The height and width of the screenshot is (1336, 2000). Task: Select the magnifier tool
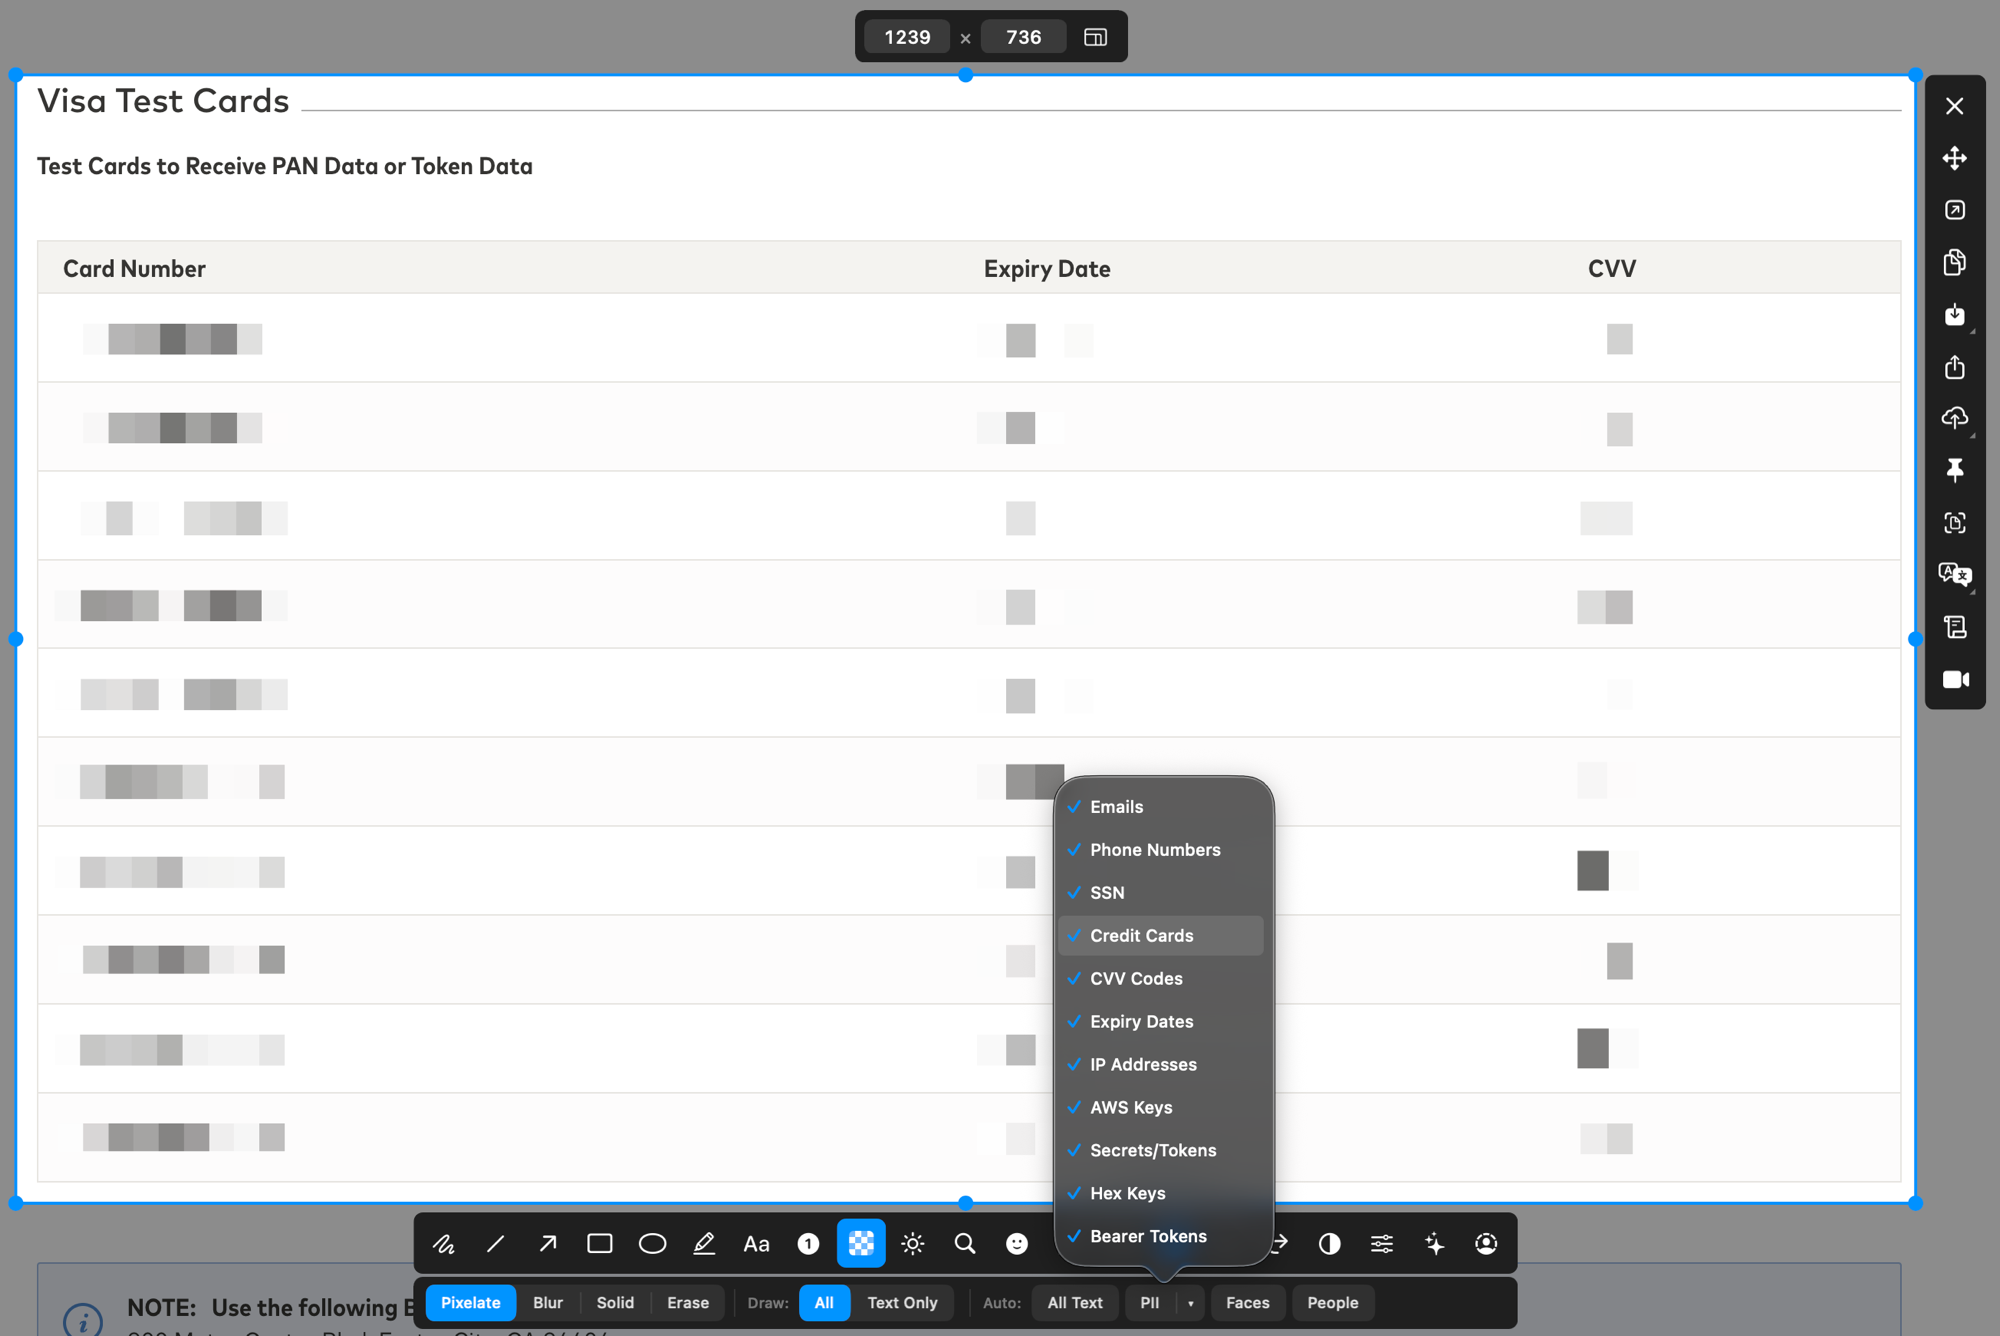[x=965, y=1244]
